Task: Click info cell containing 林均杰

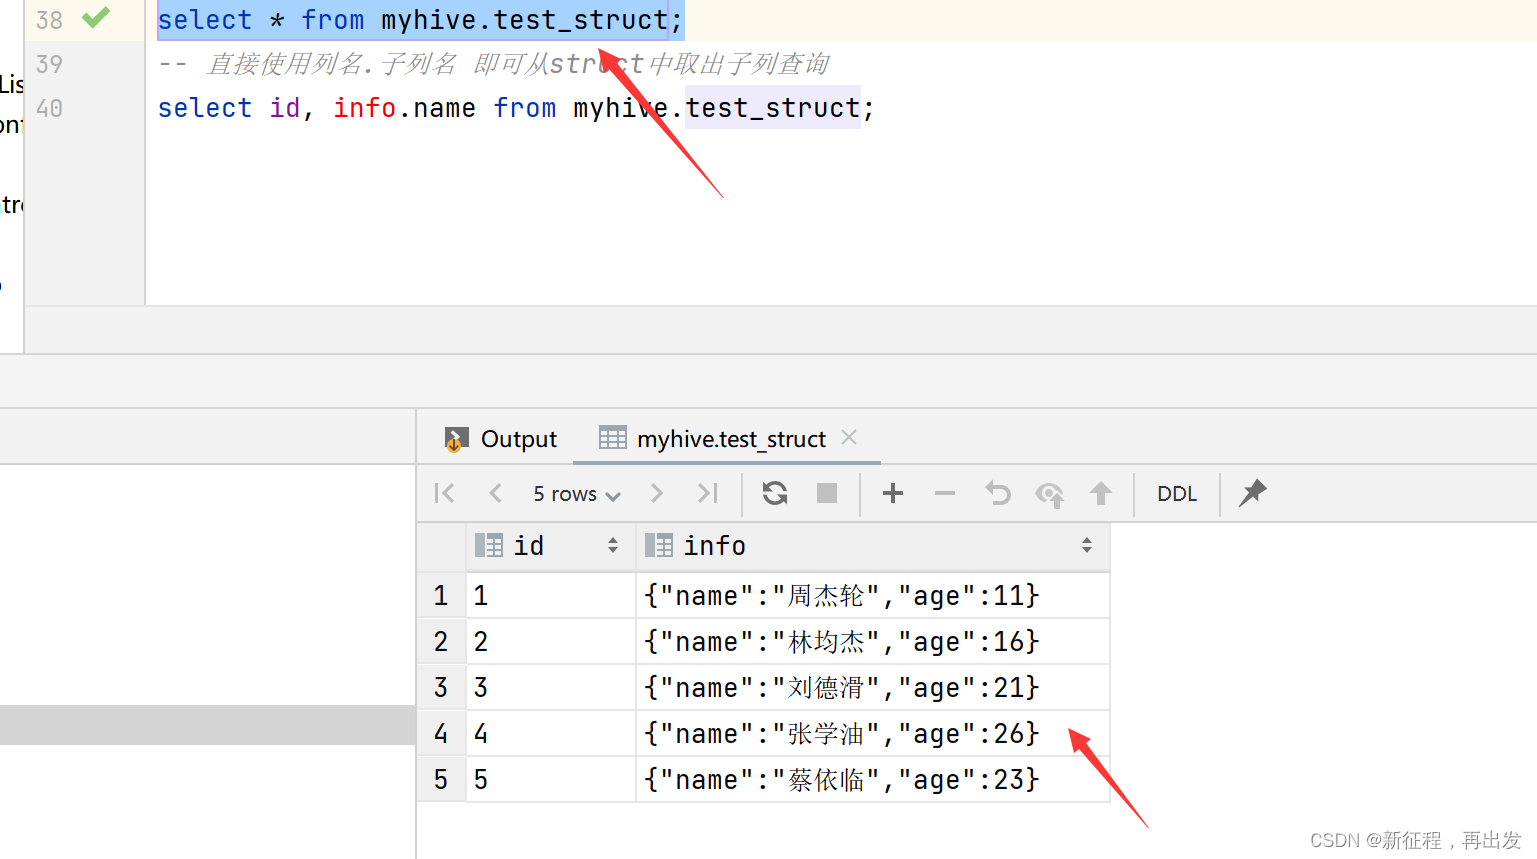Action: point(872,642)
